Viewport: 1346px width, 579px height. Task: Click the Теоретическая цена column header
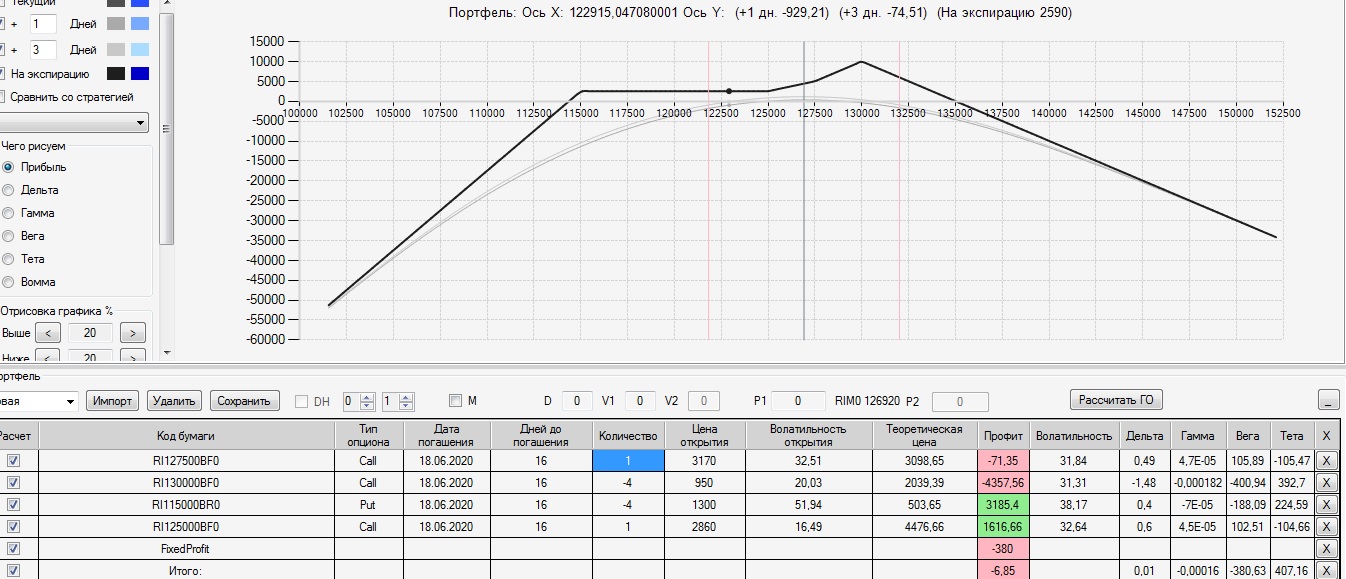pyautogui.click(x=924, y=435)
